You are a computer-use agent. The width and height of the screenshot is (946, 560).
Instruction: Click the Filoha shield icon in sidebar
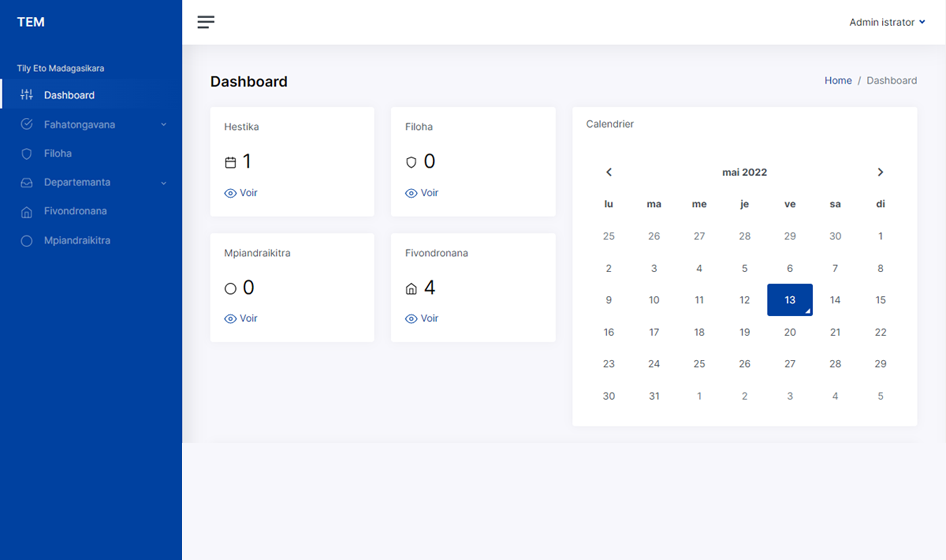pyautogui.click(x=27, y=154)
